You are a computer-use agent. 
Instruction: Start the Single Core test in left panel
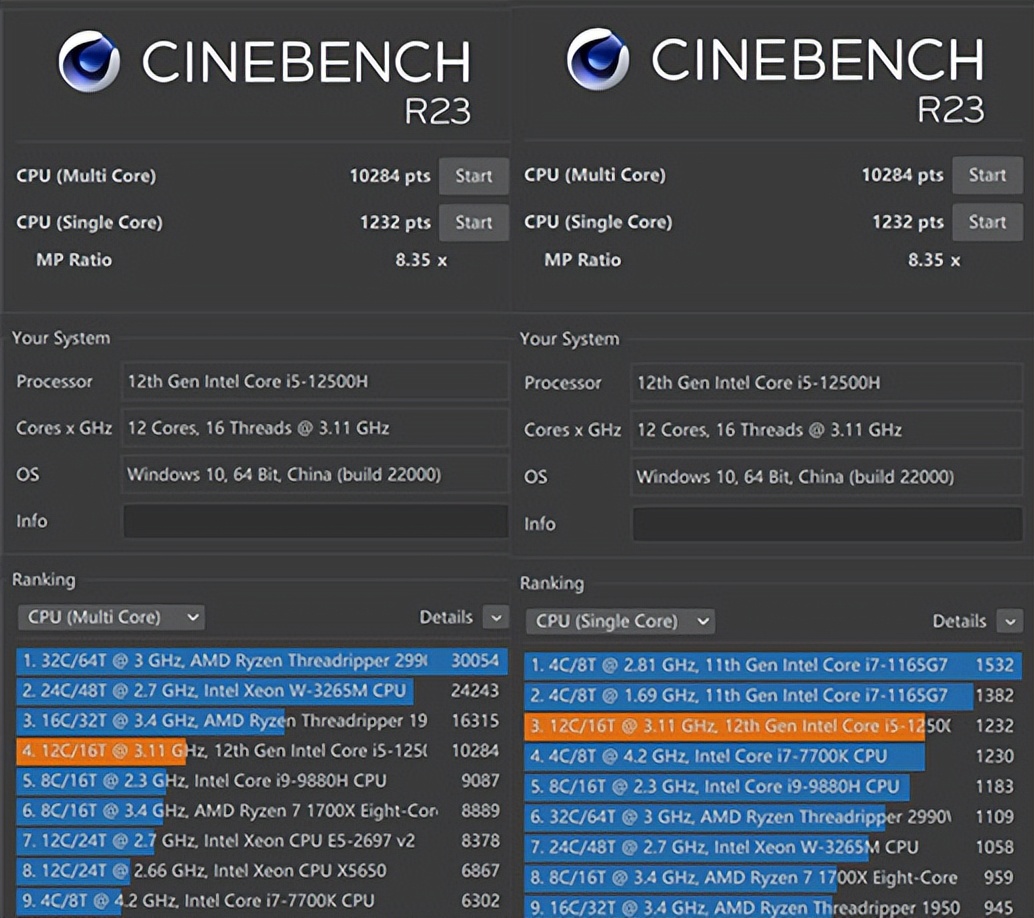pos(473,222)
